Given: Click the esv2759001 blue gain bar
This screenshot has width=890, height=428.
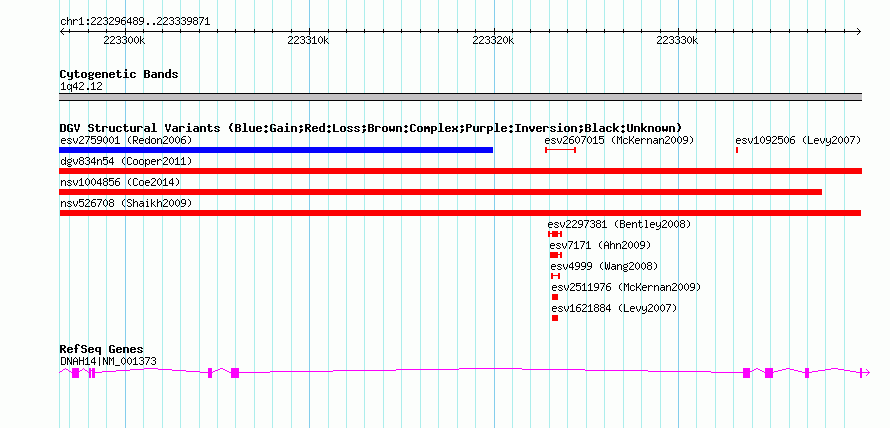Looking at the screenshot, I should pos(276,150).
